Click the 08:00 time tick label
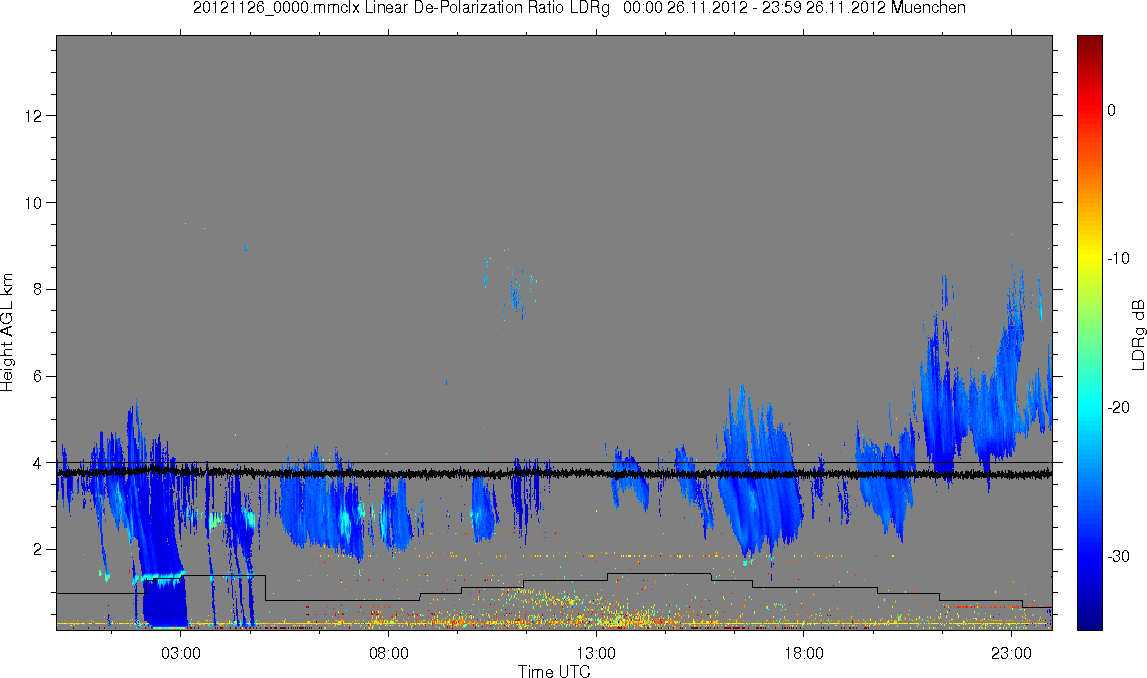 click(388, 653)
